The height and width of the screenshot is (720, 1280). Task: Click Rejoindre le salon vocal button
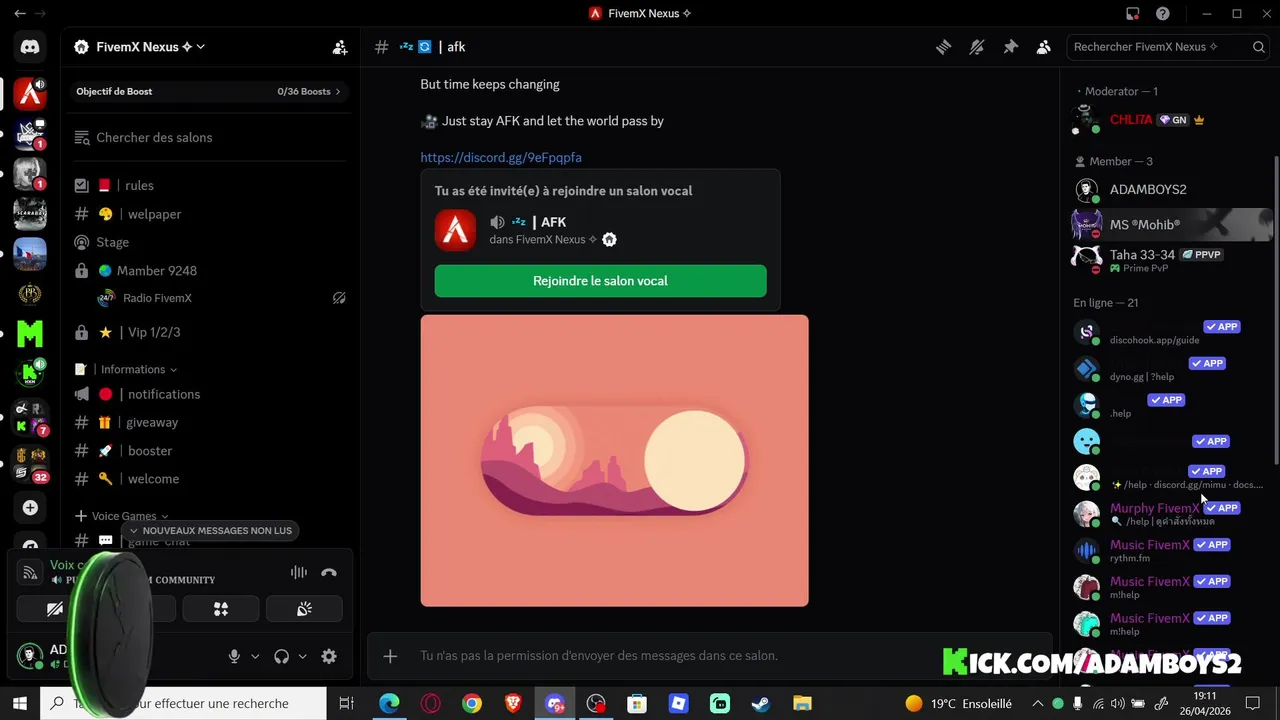tap(600, 281)
